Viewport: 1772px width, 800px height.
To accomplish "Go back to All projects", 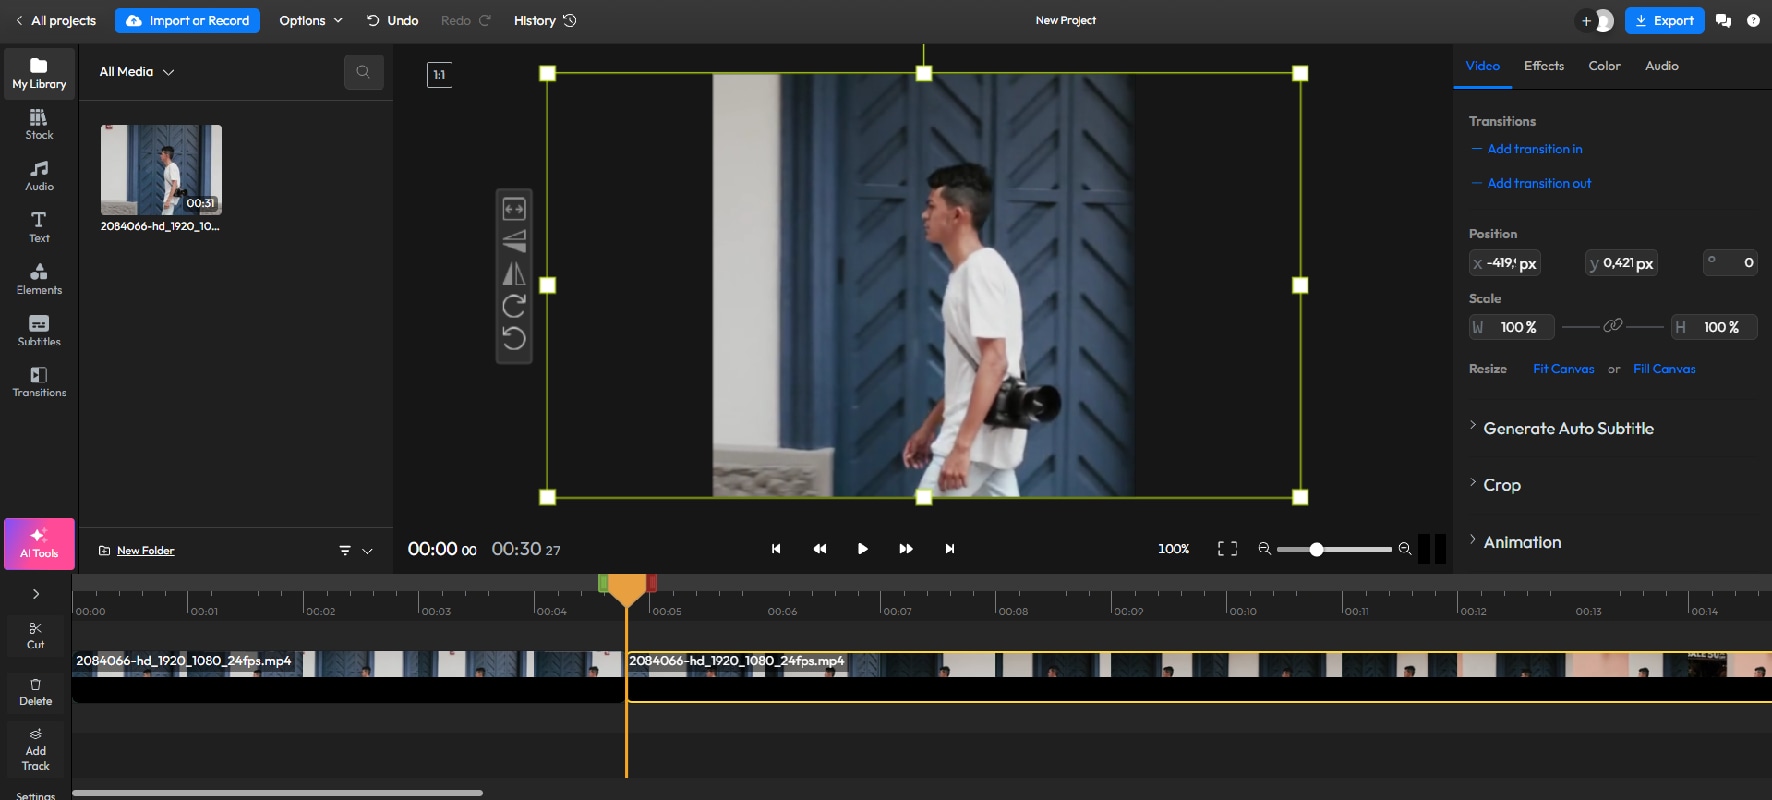I will pyautogui.click(x=55, y=20).
